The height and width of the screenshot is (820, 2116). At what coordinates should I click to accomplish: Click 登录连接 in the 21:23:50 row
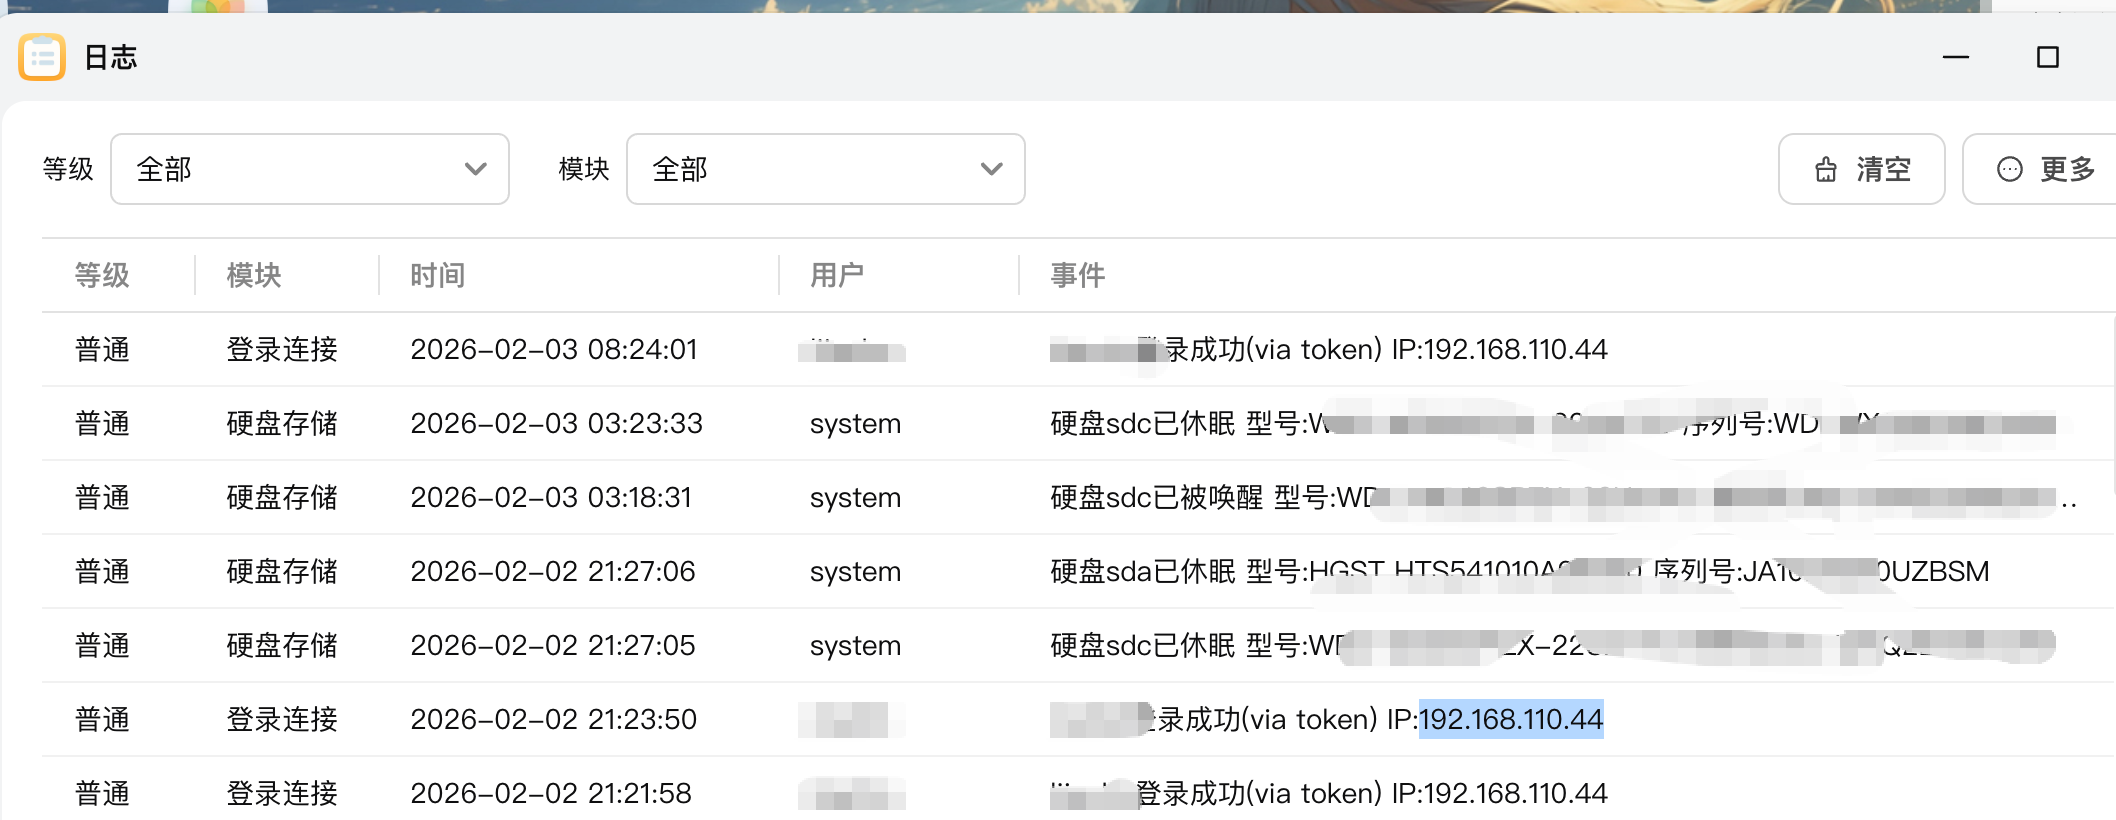(282, 720)
